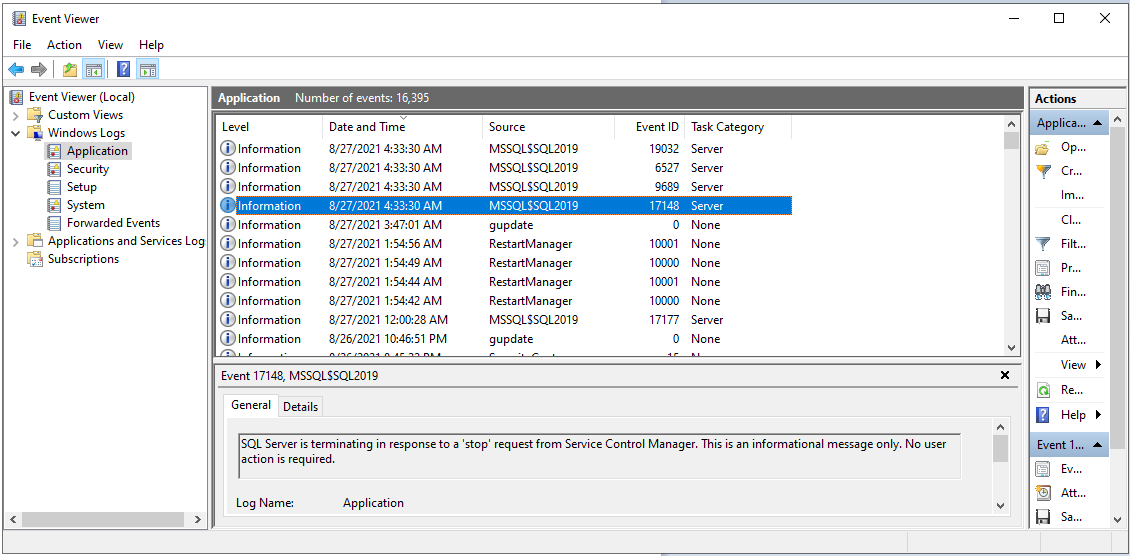1130x556 pixels.
Task: Click Actions pane scrollbar down arrow
Action: (1117, 519)
